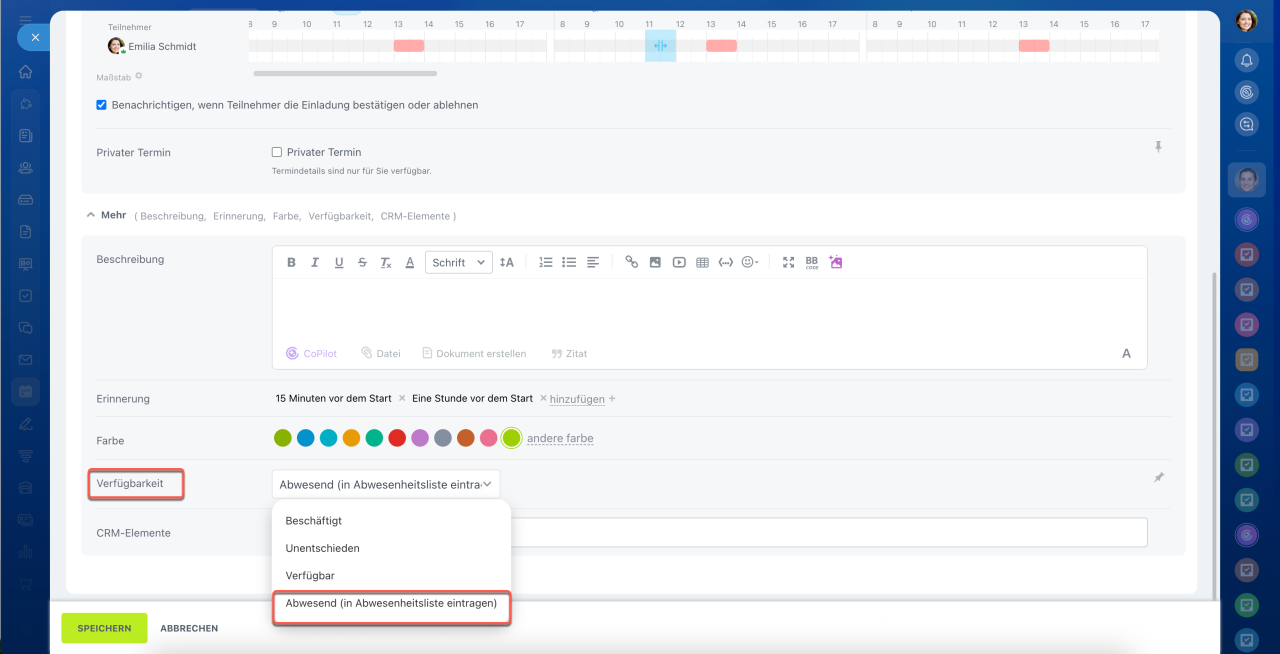
Task: Switch the editor to BB code mode
Action: pyautogui.click(x=812, y=262)
